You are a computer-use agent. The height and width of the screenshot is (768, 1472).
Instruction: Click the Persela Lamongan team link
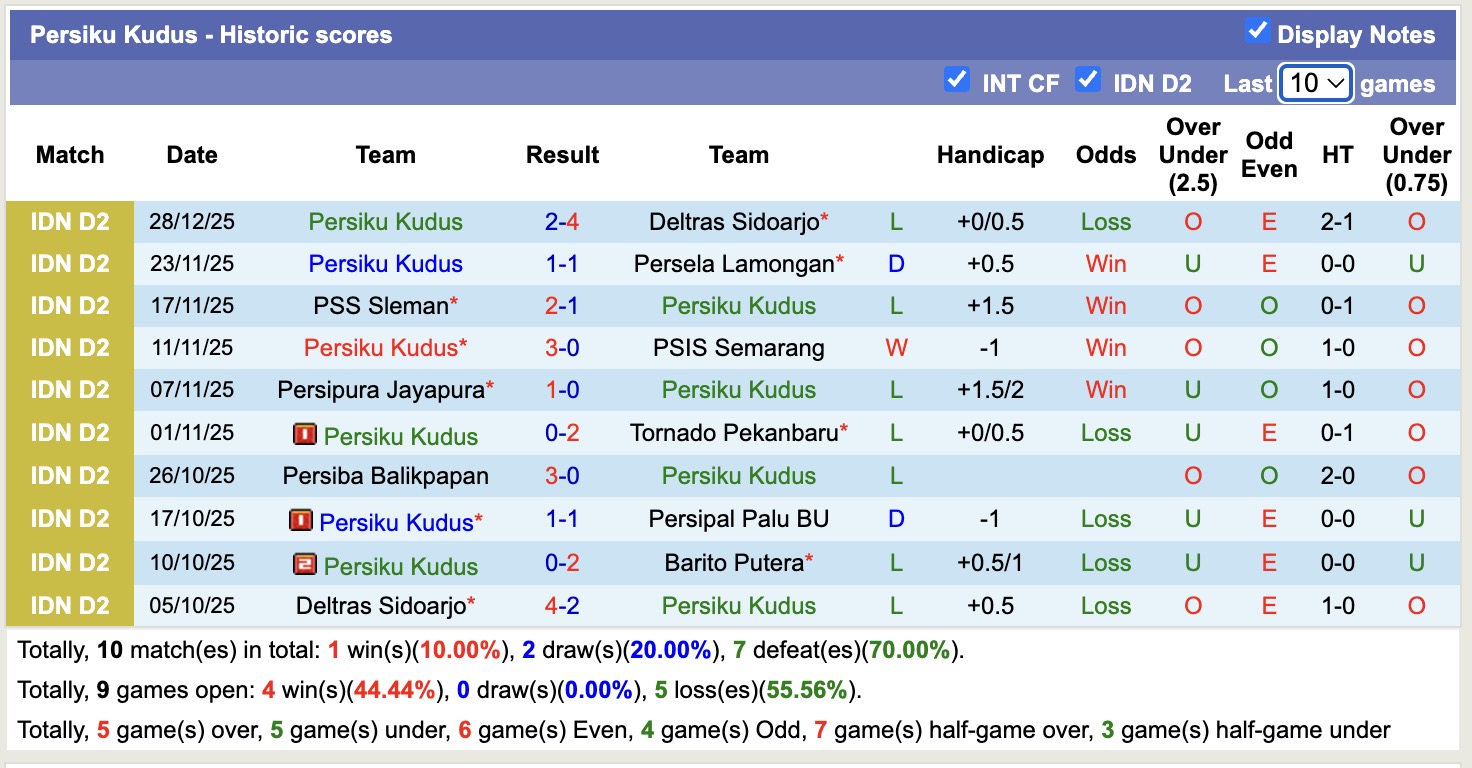click(x=731, y=263)
